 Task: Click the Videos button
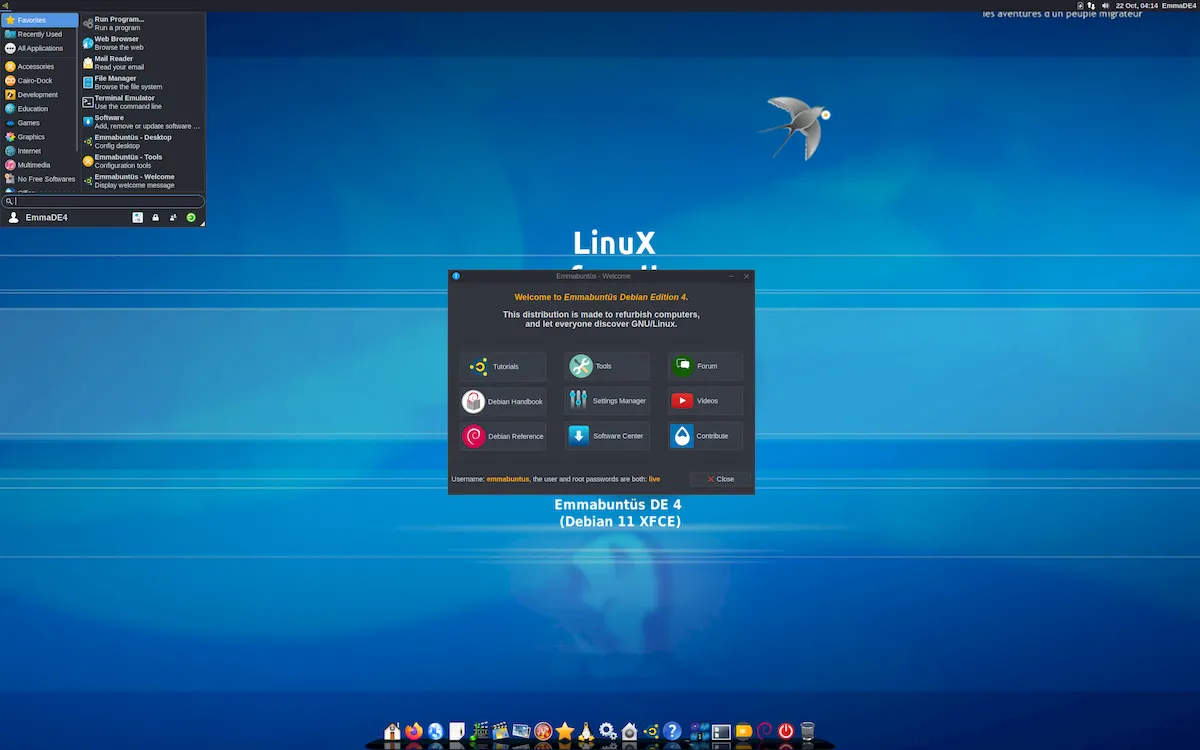tap(706, 401)
